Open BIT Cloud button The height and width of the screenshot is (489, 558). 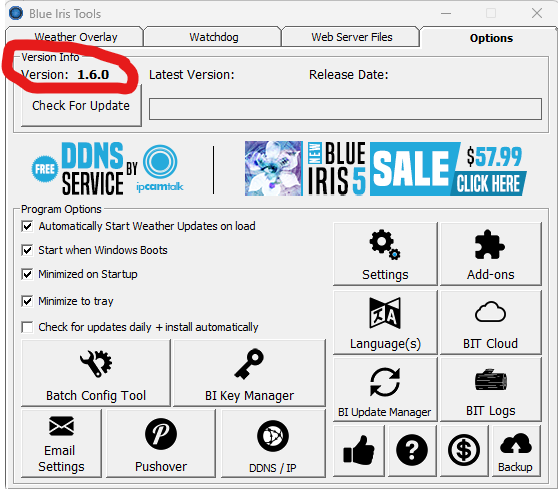pyautogui.click(x=491, y=322)
